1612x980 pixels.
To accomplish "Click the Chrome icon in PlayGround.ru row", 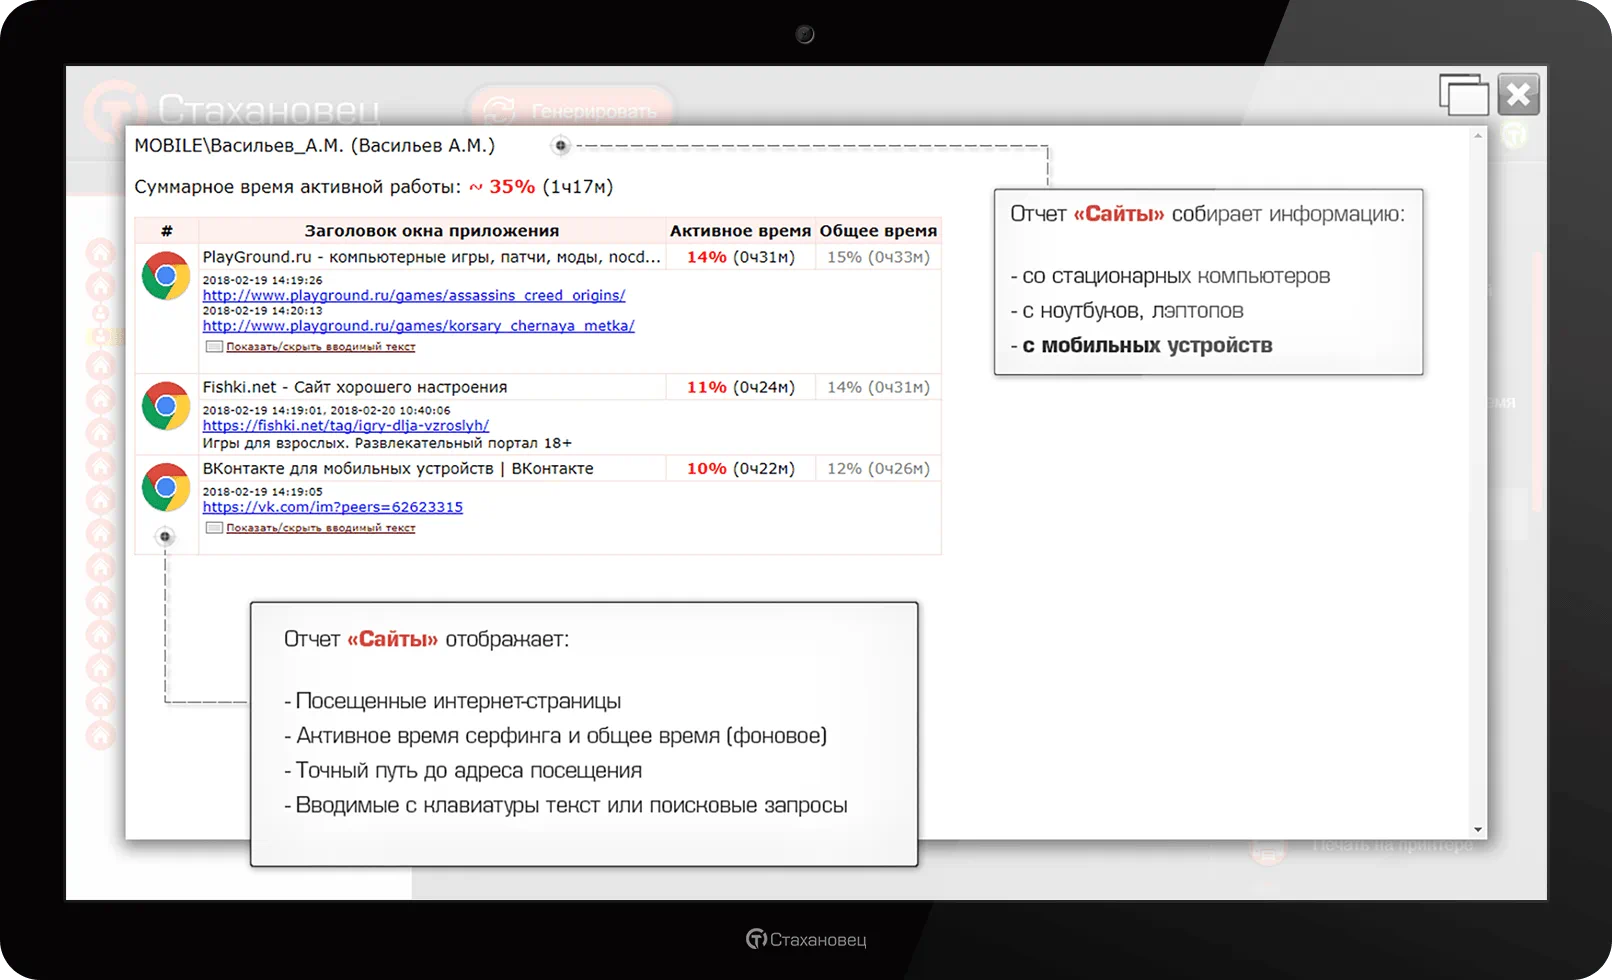I will click(166, 276).
